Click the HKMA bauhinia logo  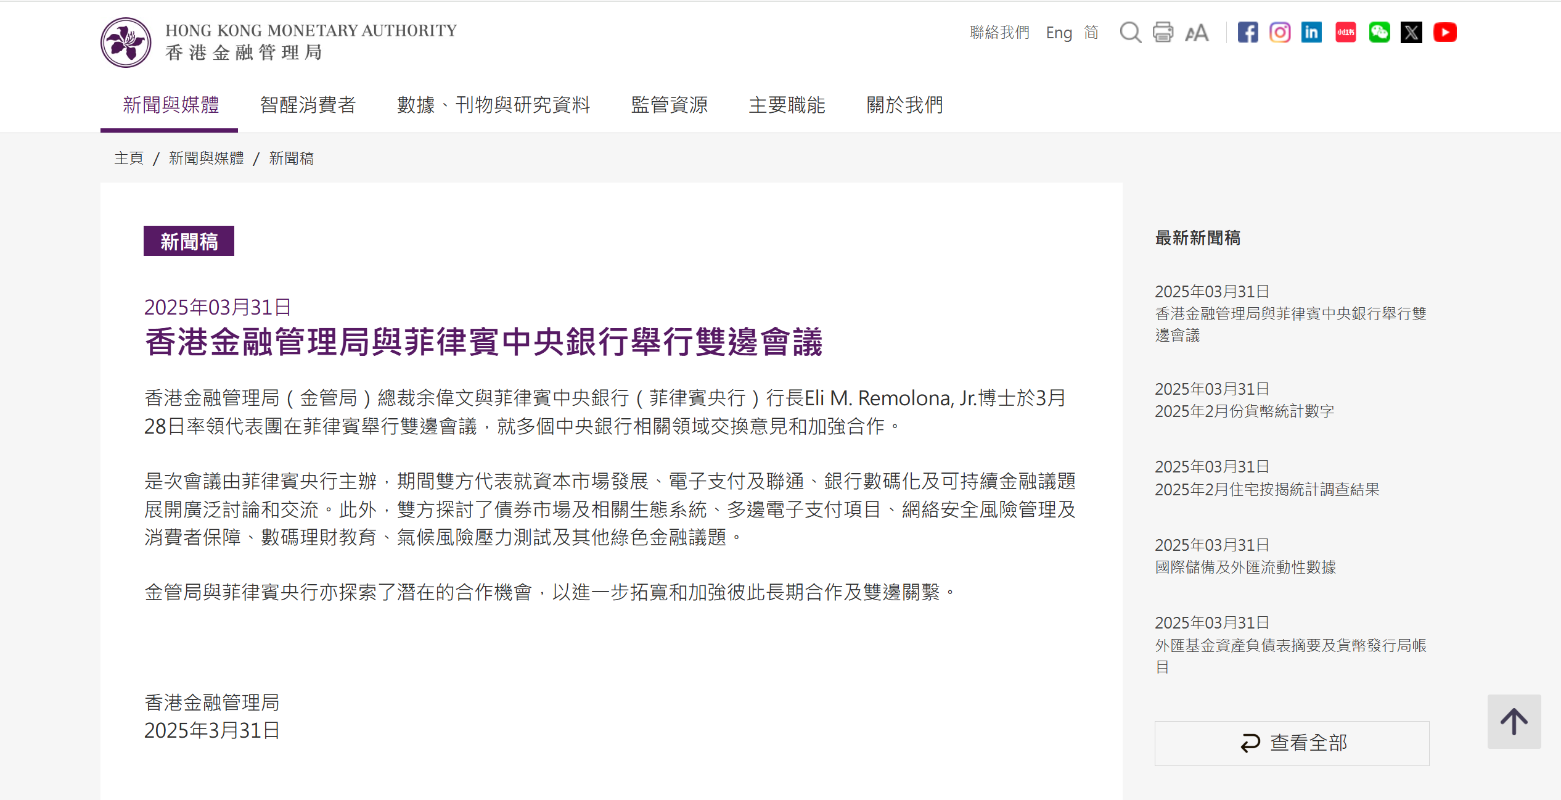click(x=126, y=42)
